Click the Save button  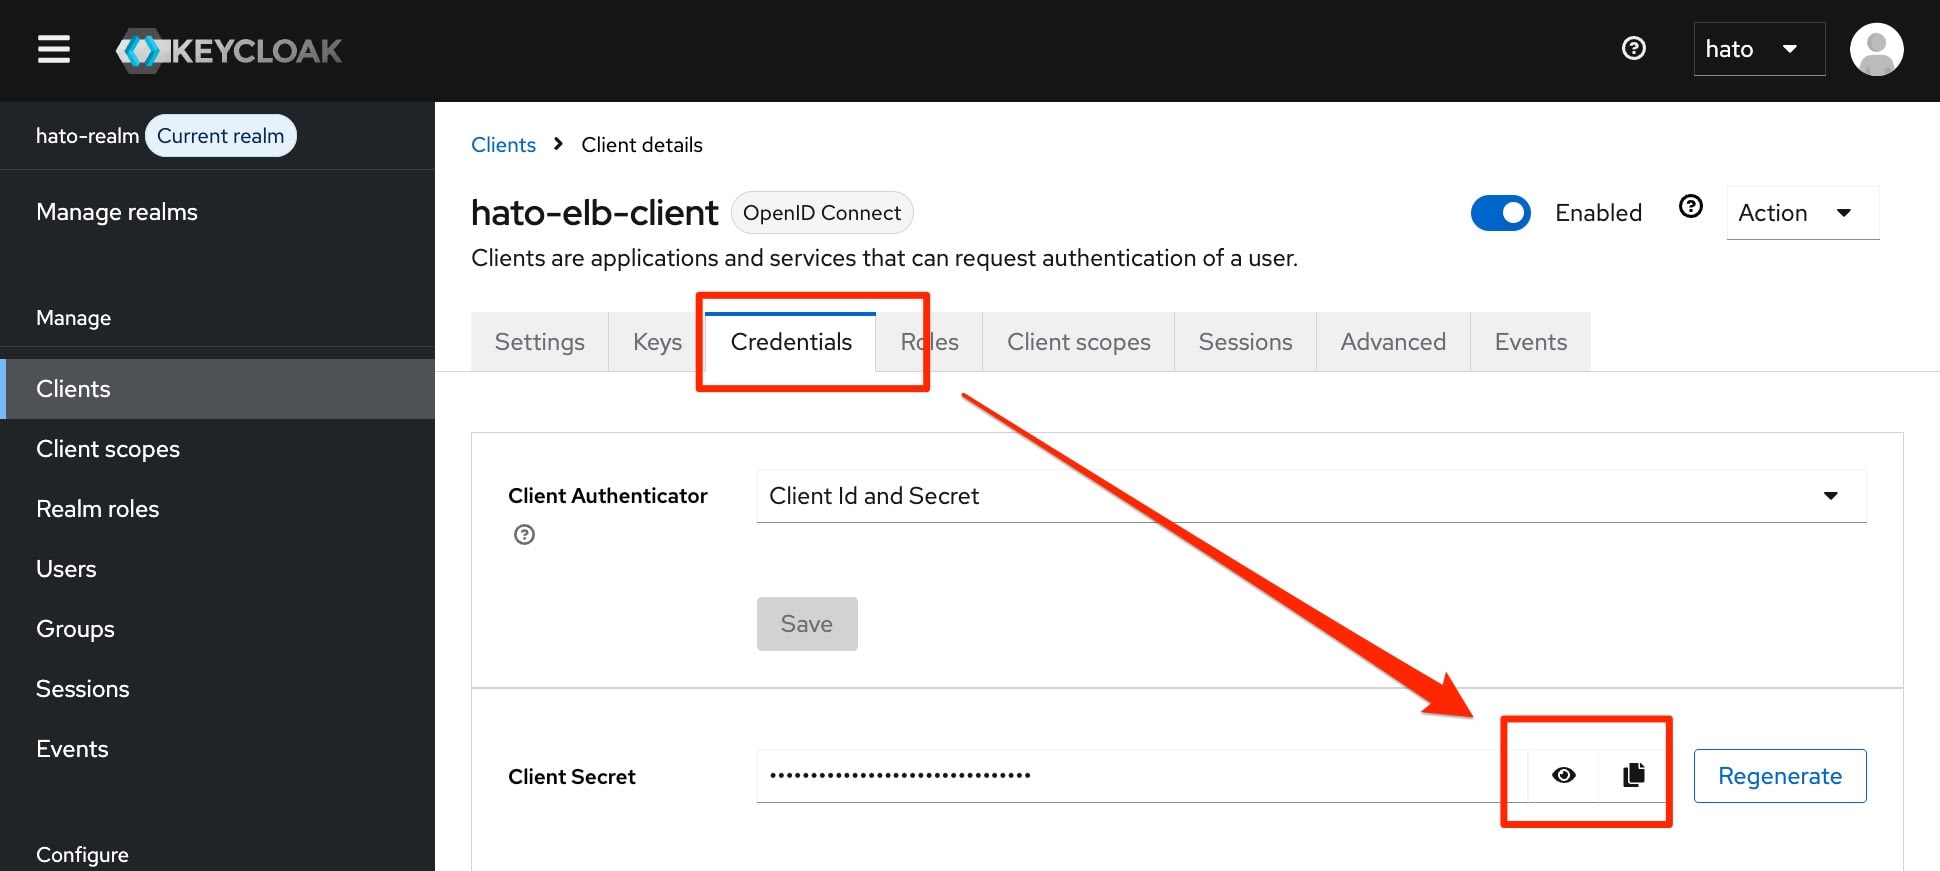[x=807, y=624]
